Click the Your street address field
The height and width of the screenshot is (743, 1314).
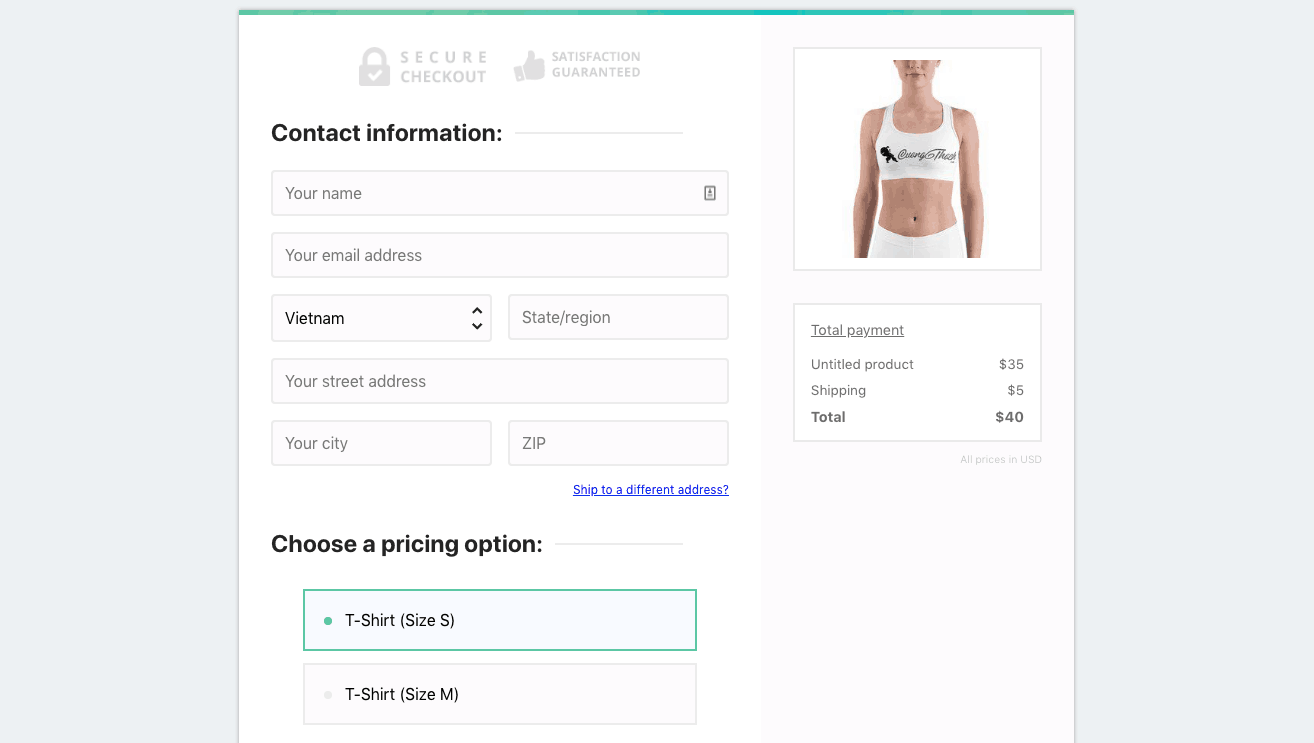coord(500,381)
